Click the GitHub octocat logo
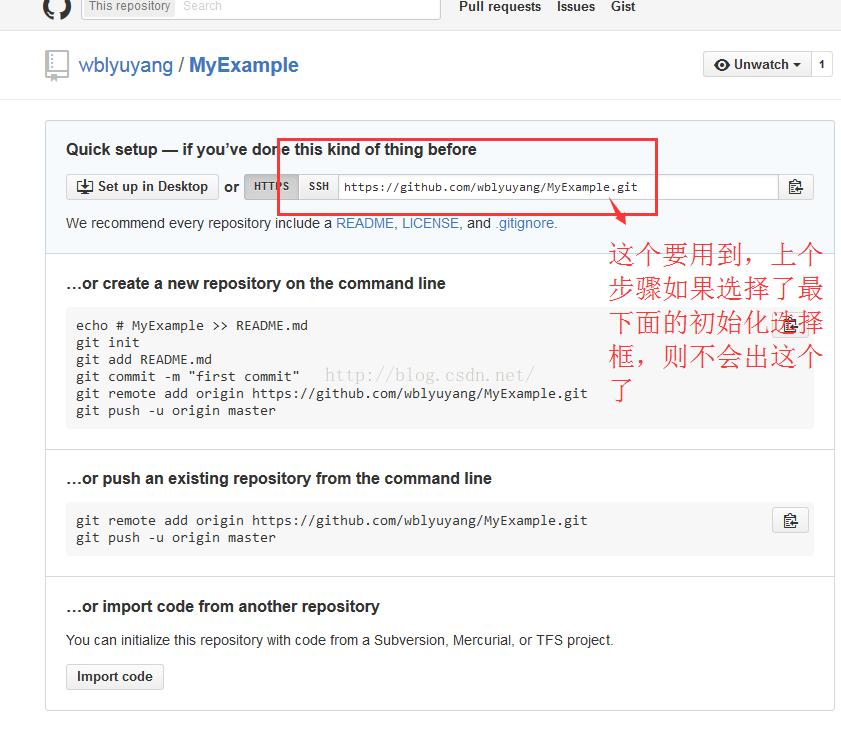The image size is (841, 729). coord(57,8)
